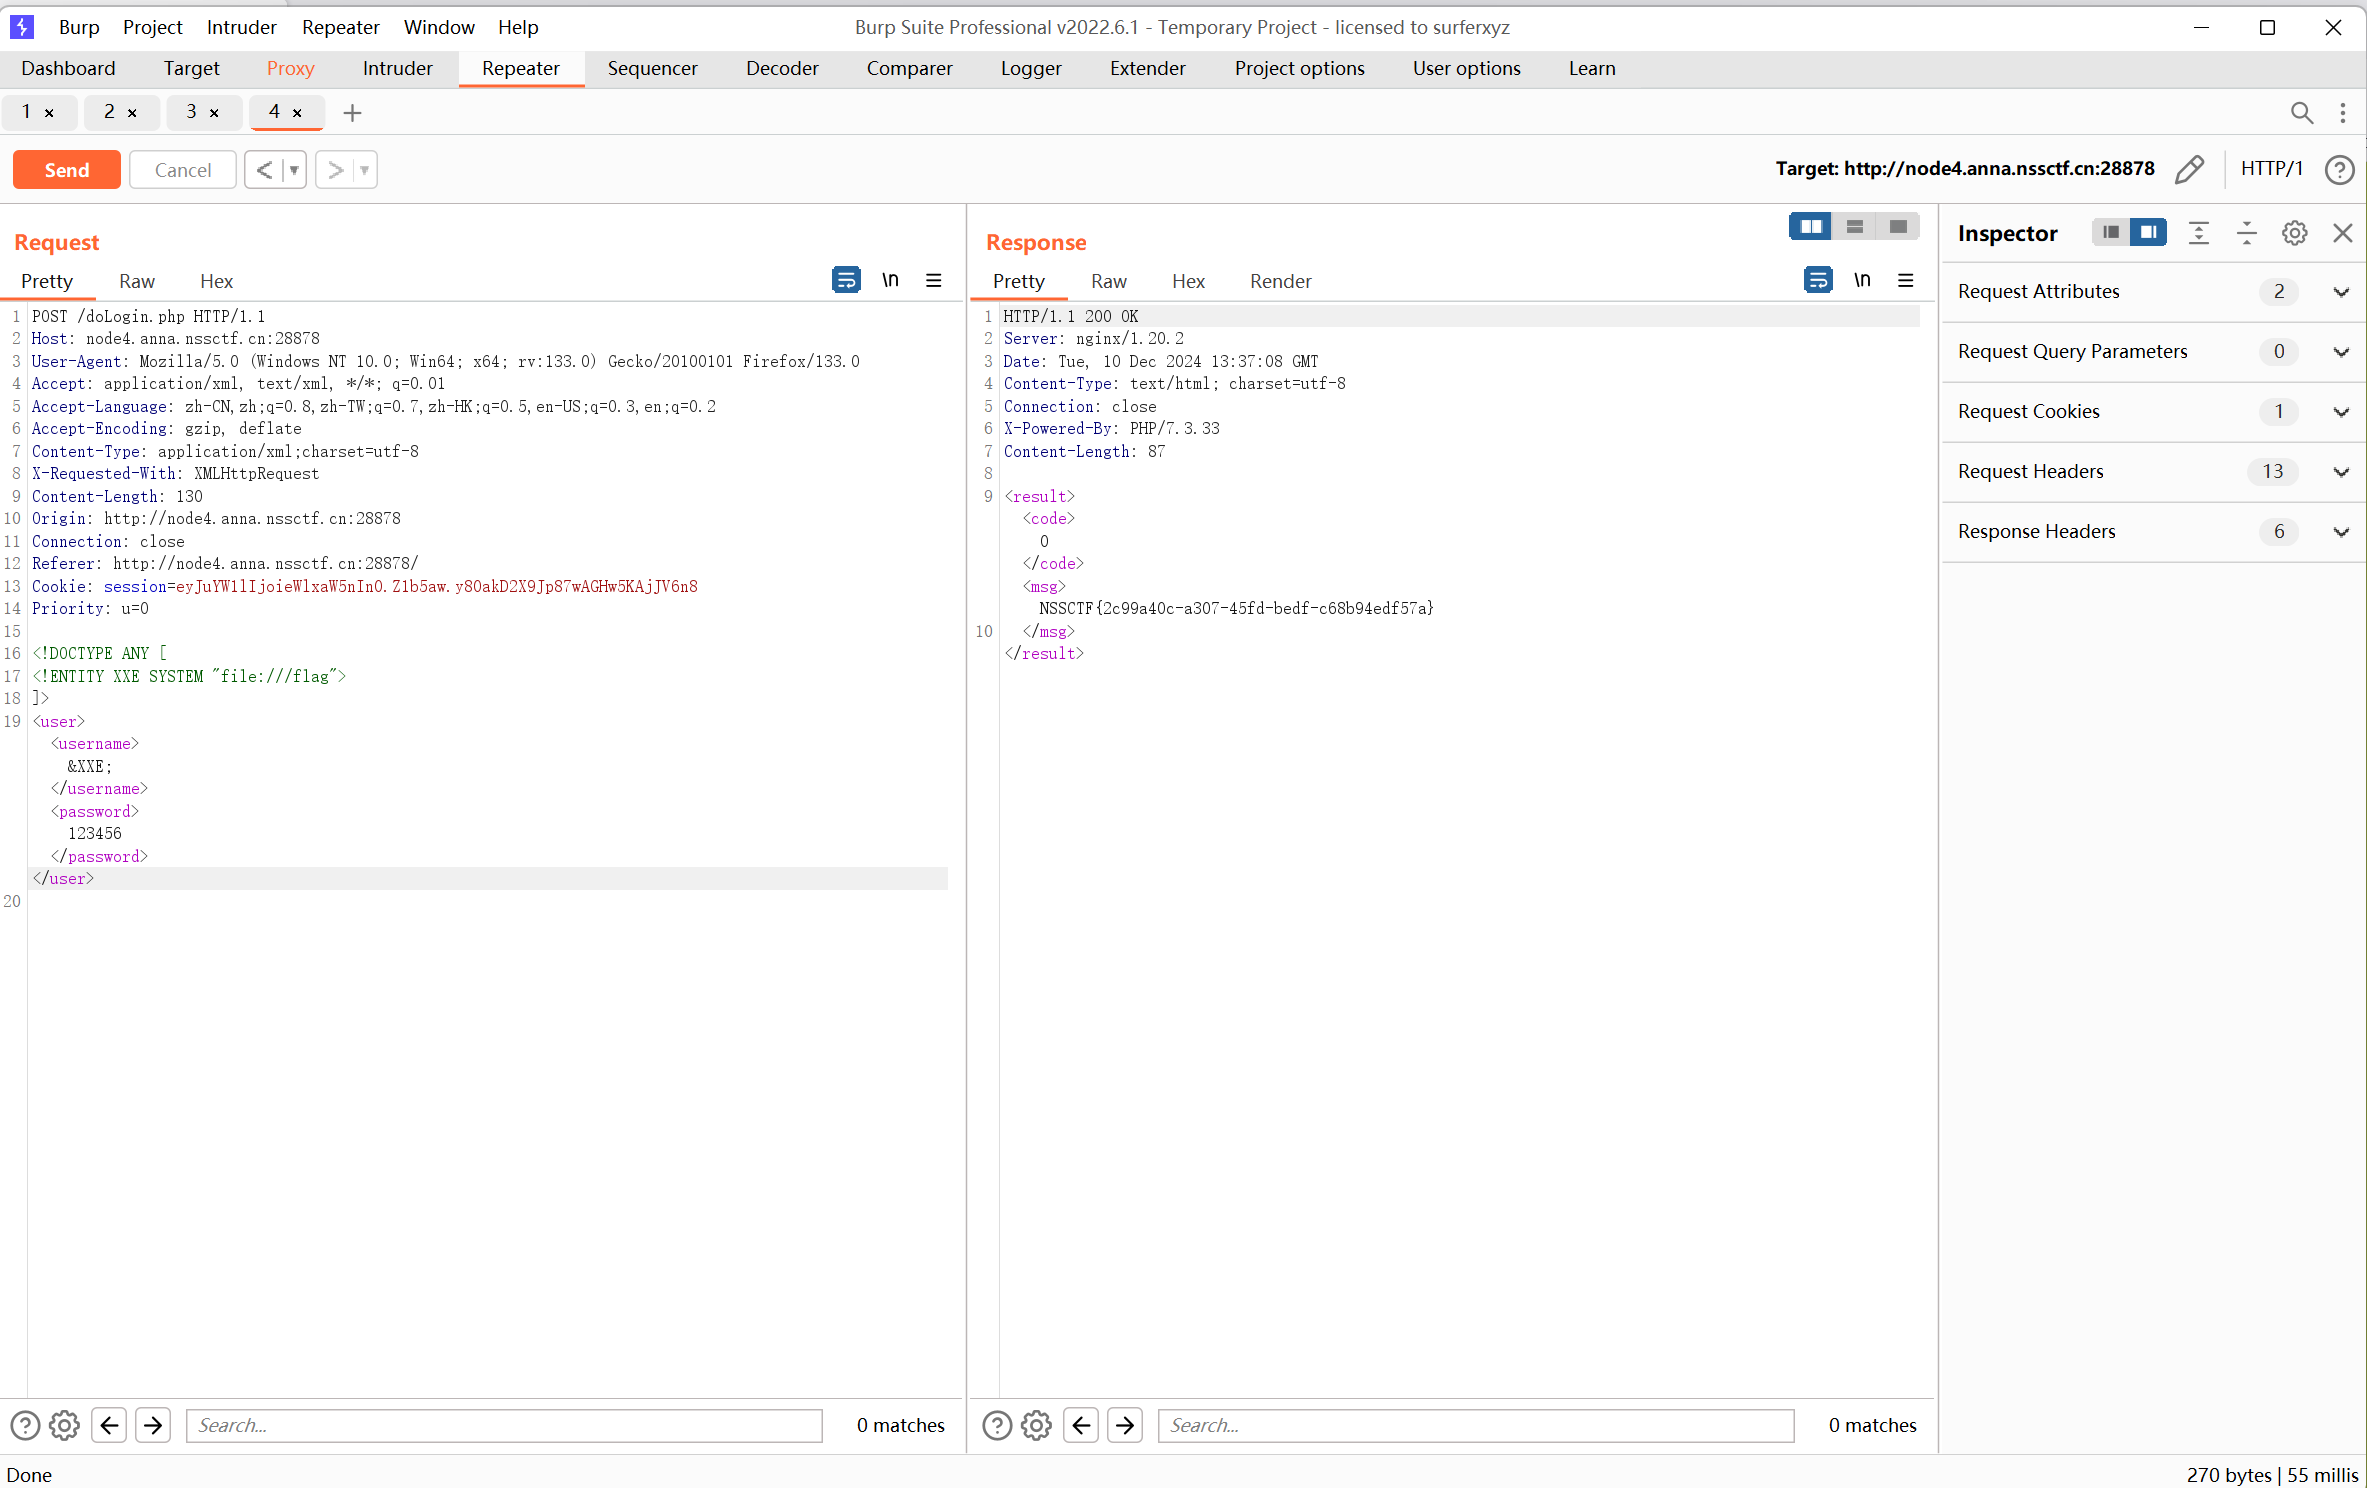Toggle non-printable characters in Request editor
The width and height of the screenshot is (2367, 1488).
[890, 280]
